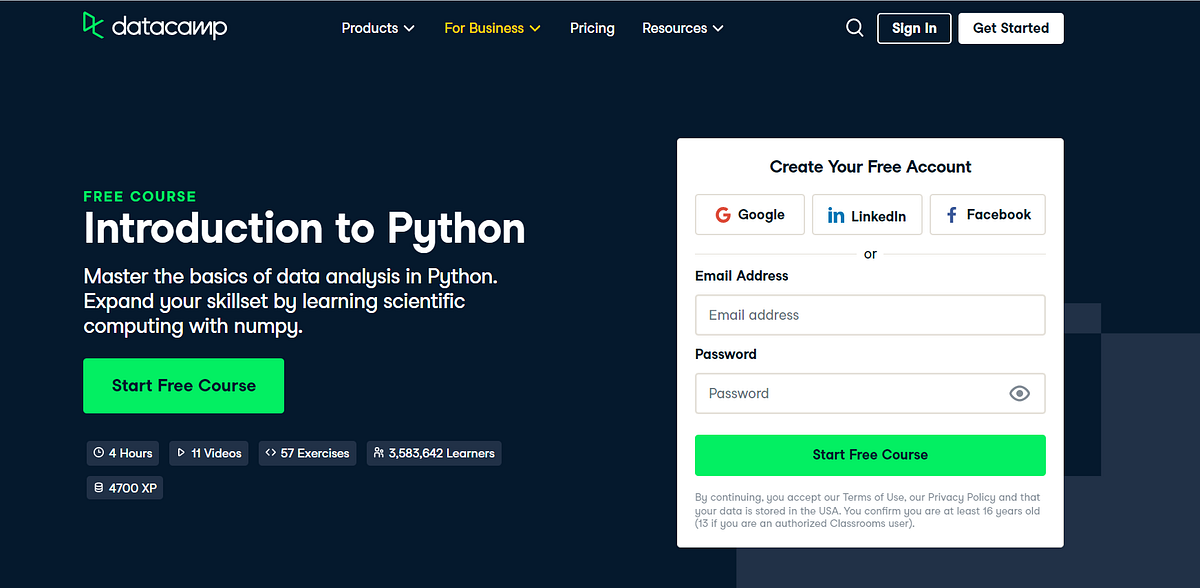The height and width of the screenshot is (588, 1200).
Task: Click the learners icon beside 3,583,642
Action: [x=377, y=453]
